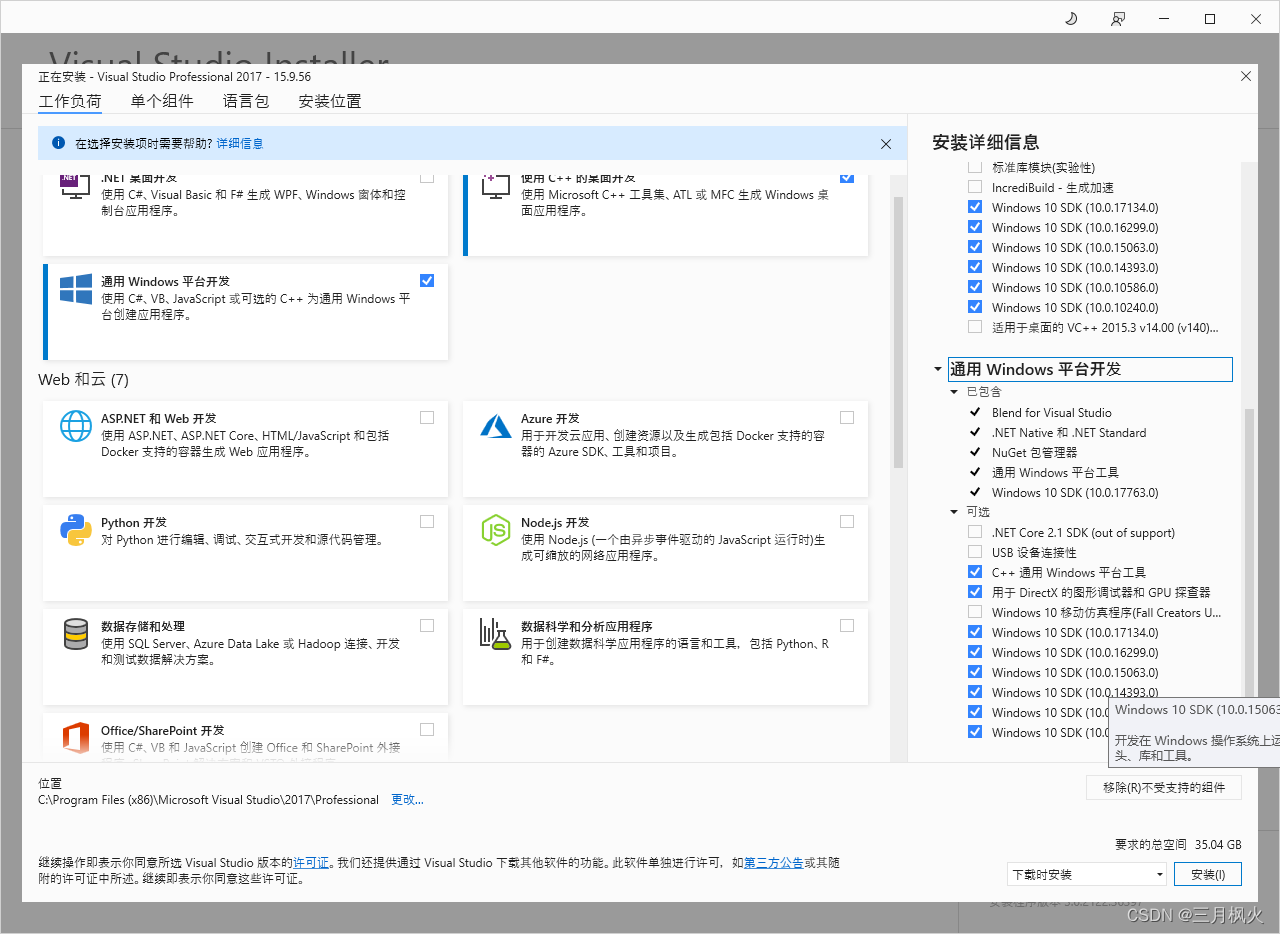Click the Office/SharePoint 开发 icon
The image size is (1280, 934).
(x=76, y=738)
